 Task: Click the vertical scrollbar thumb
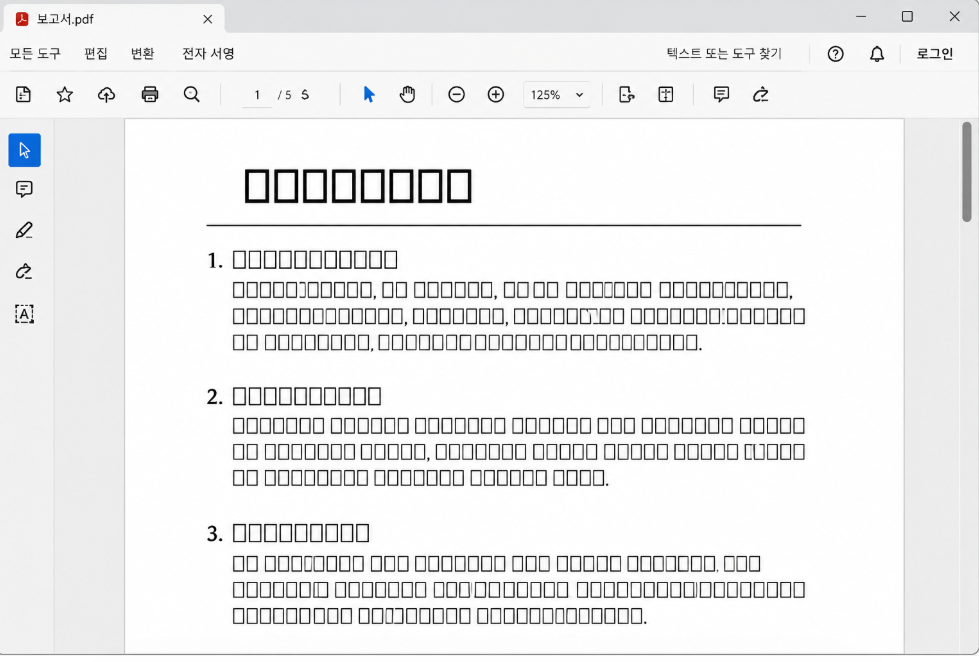[x=967, y=172]
